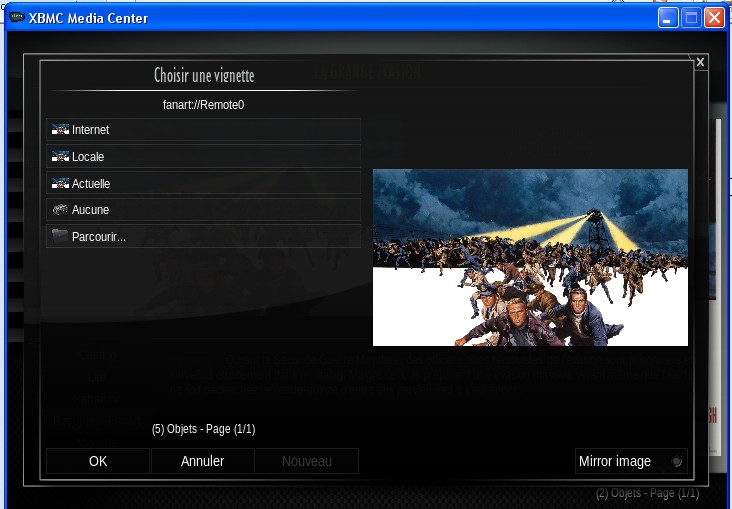Viewport: 732px width, 509px height.
Task: Open Parcourir... to browse for an image
Action: click(x=203, y=236)
